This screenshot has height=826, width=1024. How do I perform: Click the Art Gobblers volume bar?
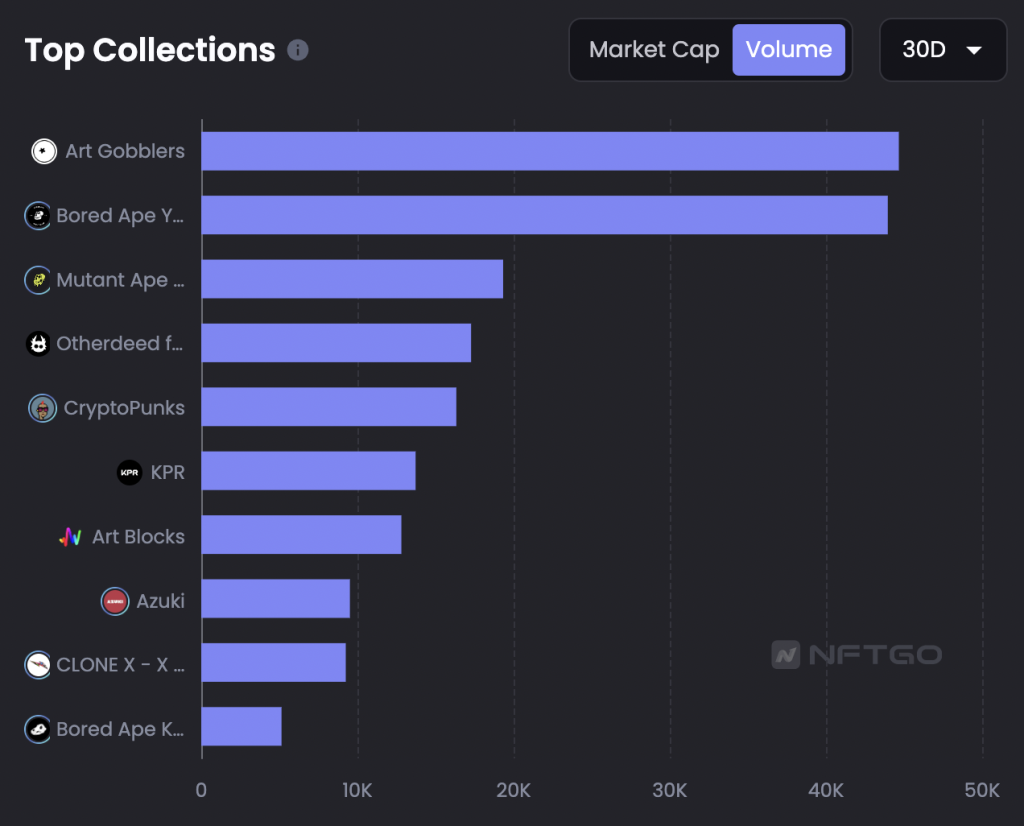[550, 151]
